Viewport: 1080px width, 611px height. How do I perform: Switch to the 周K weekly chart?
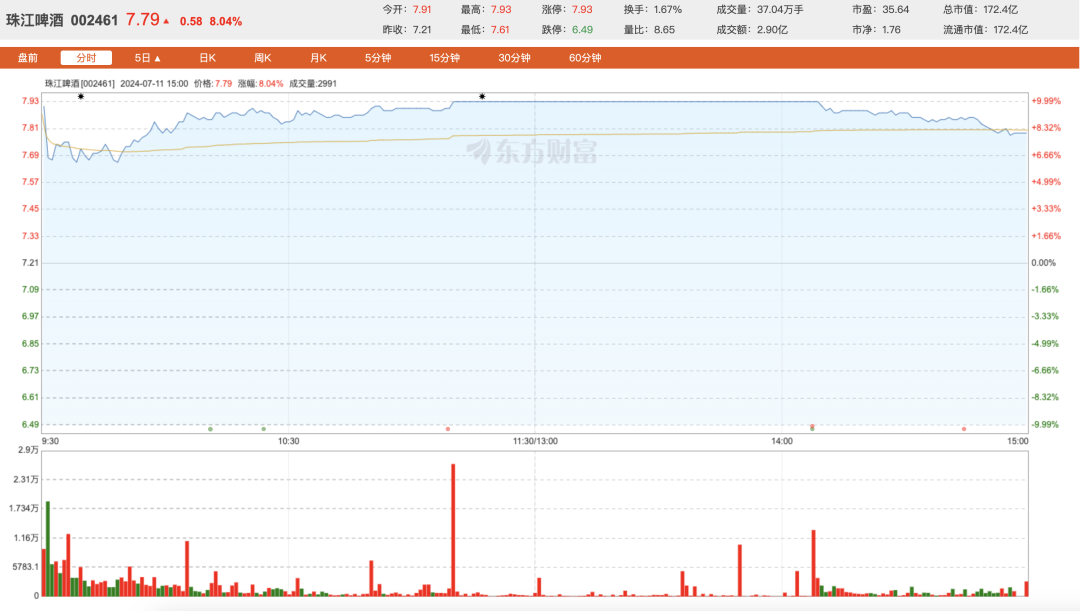pos(263,58)
